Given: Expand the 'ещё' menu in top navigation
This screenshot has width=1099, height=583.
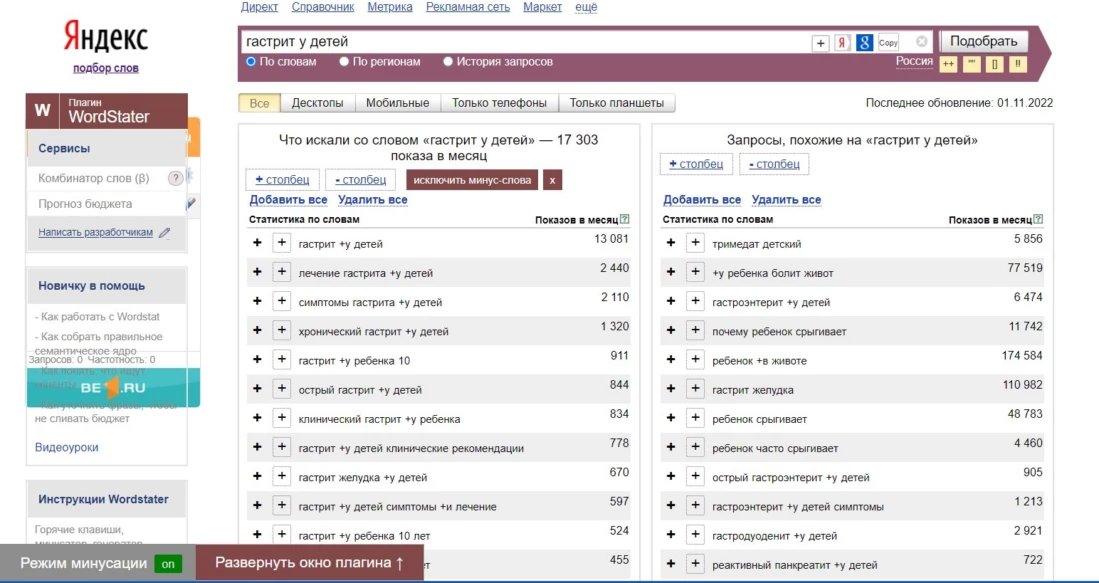Looking at the screenshot, I should coord(586,7).
